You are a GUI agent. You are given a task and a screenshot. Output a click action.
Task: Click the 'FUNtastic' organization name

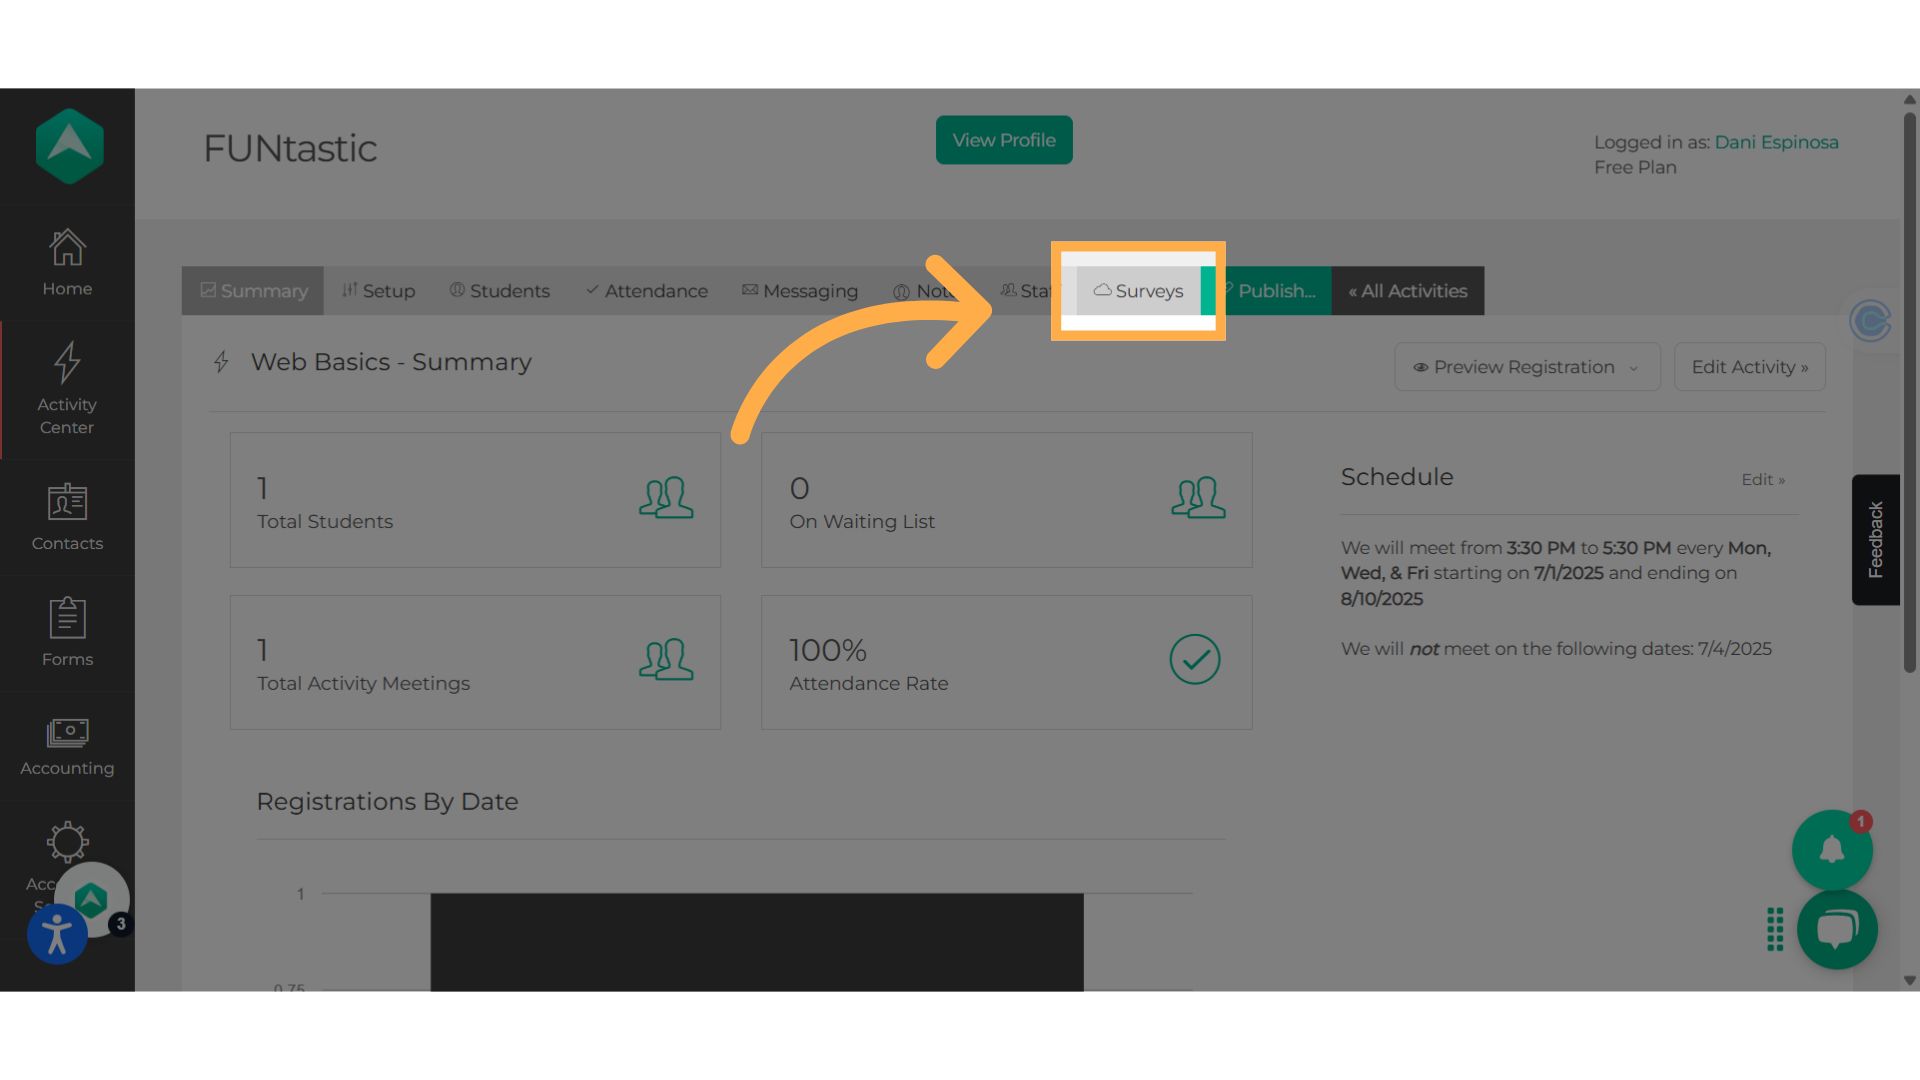(290, 149)
